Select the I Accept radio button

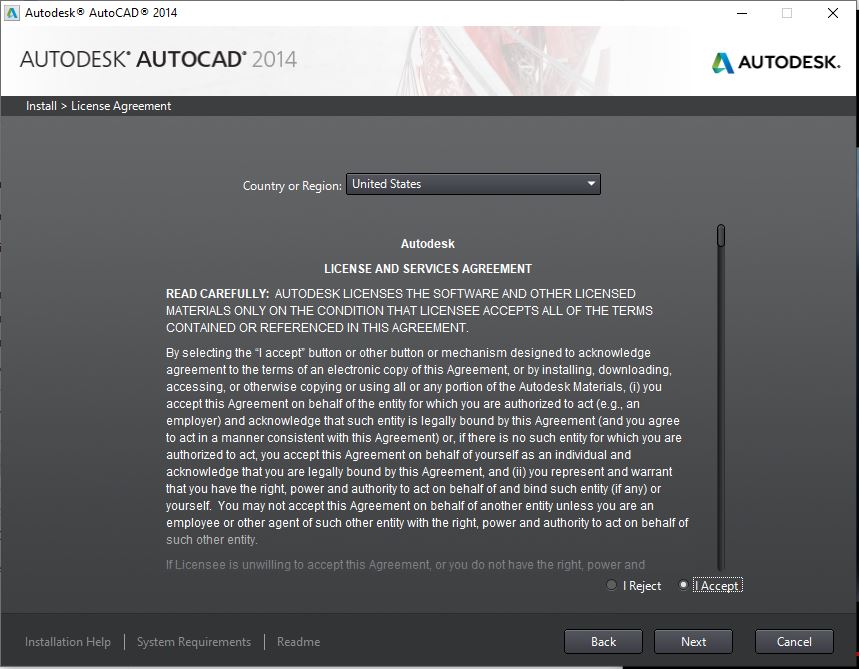click(683, 585)
